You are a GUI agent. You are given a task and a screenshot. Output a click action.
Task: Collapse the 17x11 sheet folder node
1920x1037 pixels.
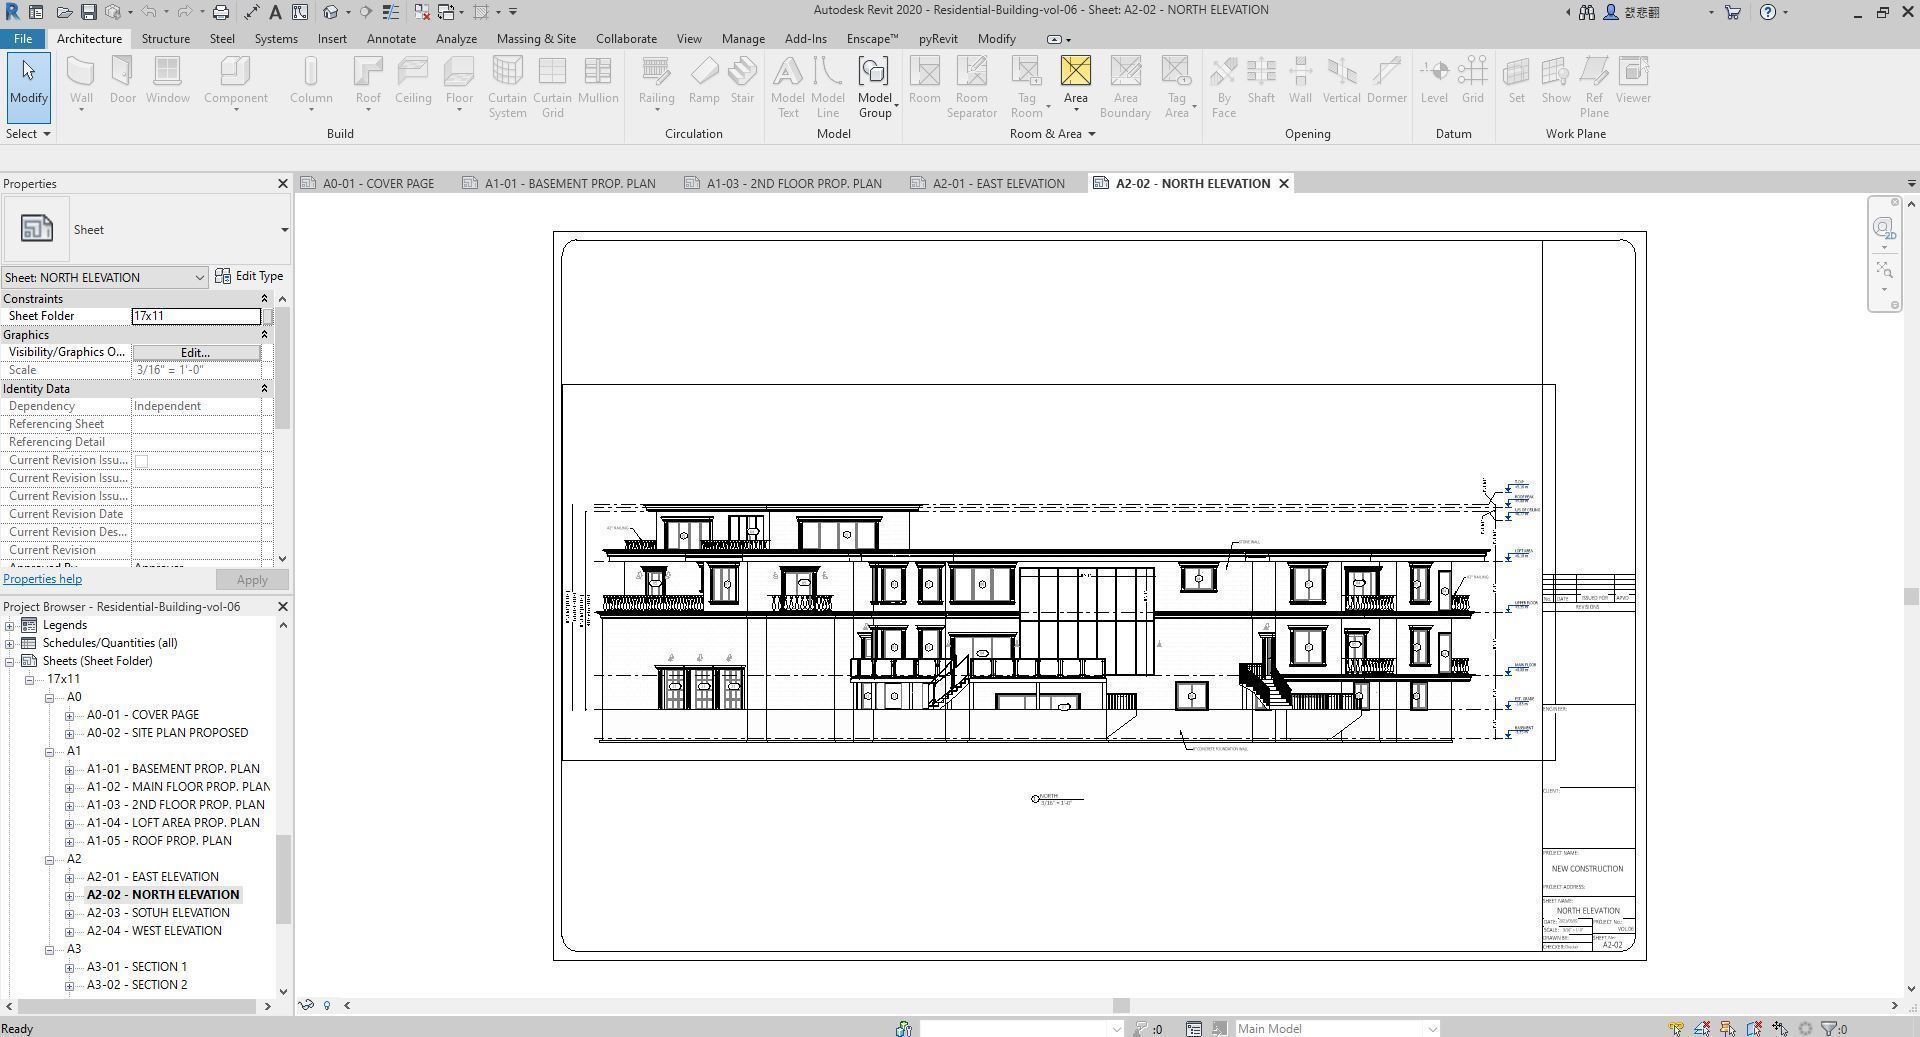tap(30, 680)
